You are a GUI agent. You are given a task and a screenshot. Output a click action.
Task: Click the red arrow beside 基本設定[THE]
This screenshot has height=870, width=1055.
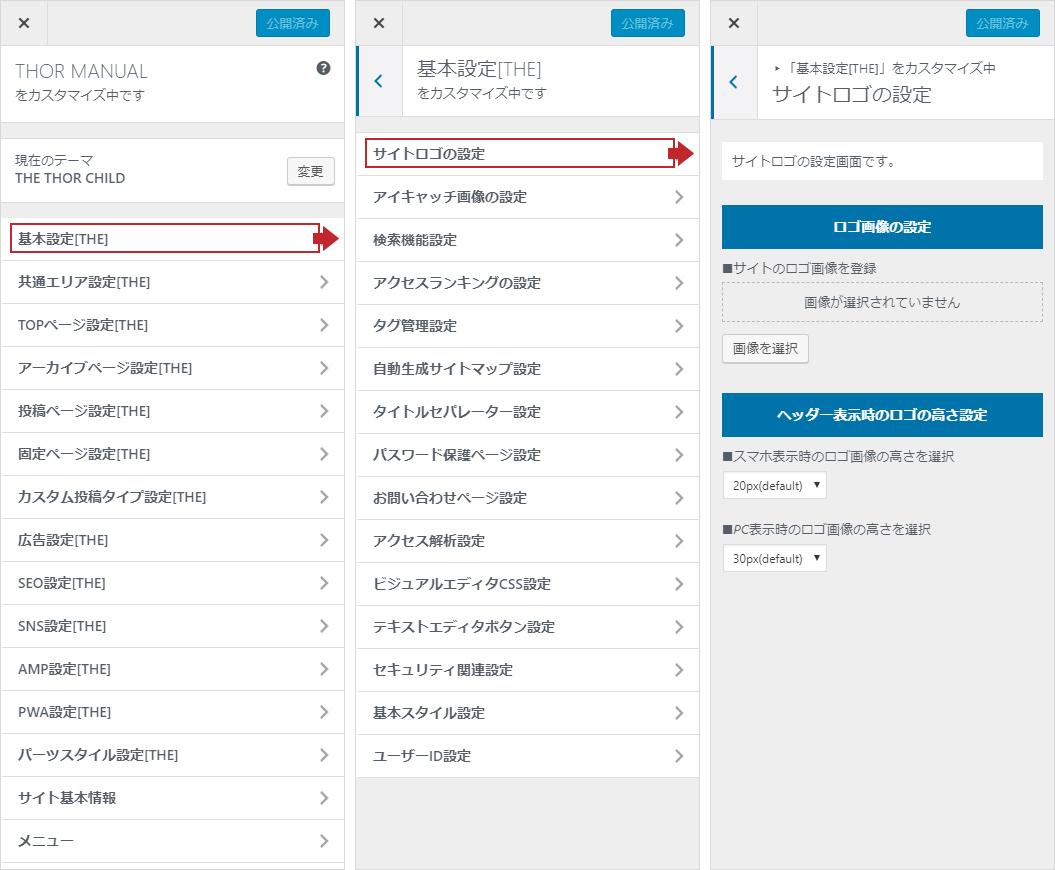[x=326, y=238]
